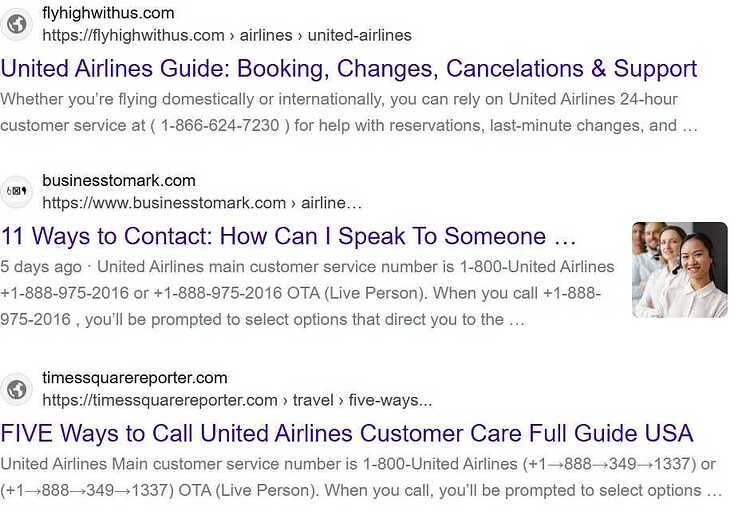The height and width of the screenshot is (522, 750).
Task: Click the flyhighwithus.com globe favicon
Action: [17, 23]
